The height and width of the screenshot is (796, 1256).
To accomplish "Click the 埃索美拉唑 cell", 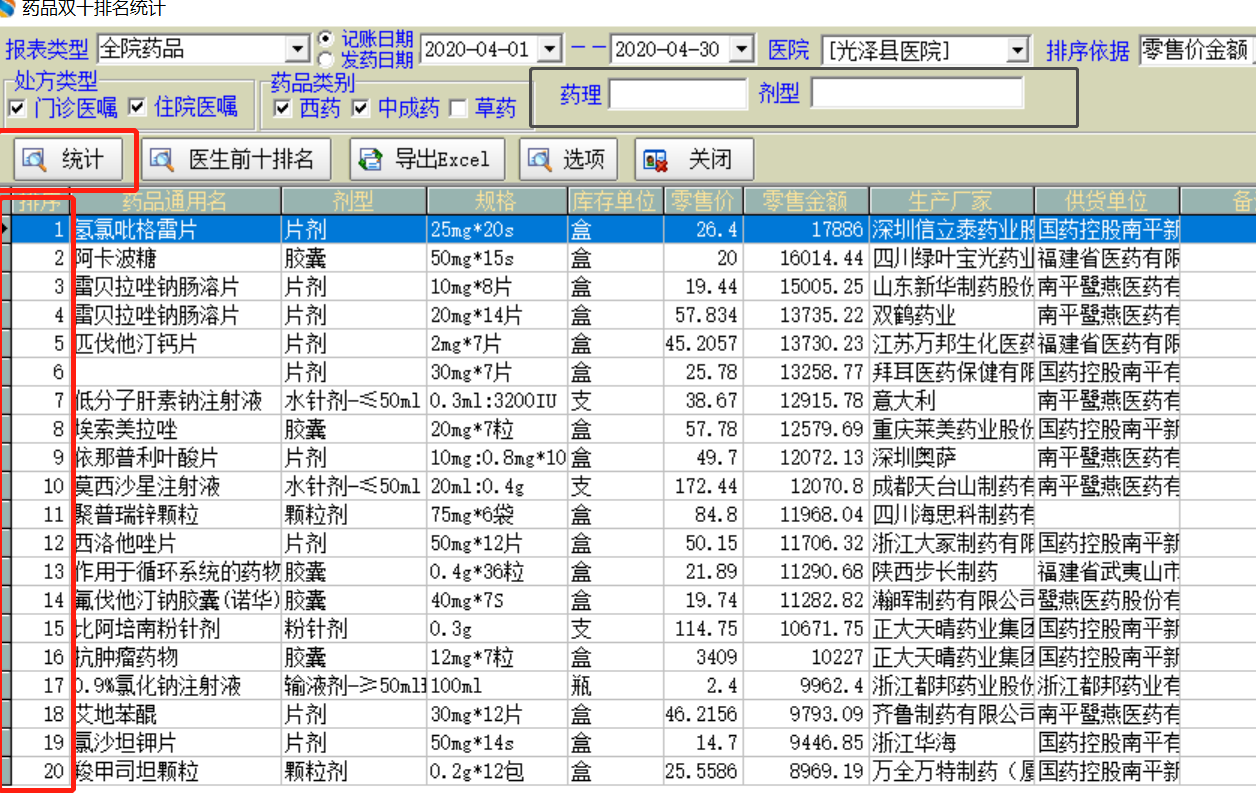I will (x=176, y=429).
